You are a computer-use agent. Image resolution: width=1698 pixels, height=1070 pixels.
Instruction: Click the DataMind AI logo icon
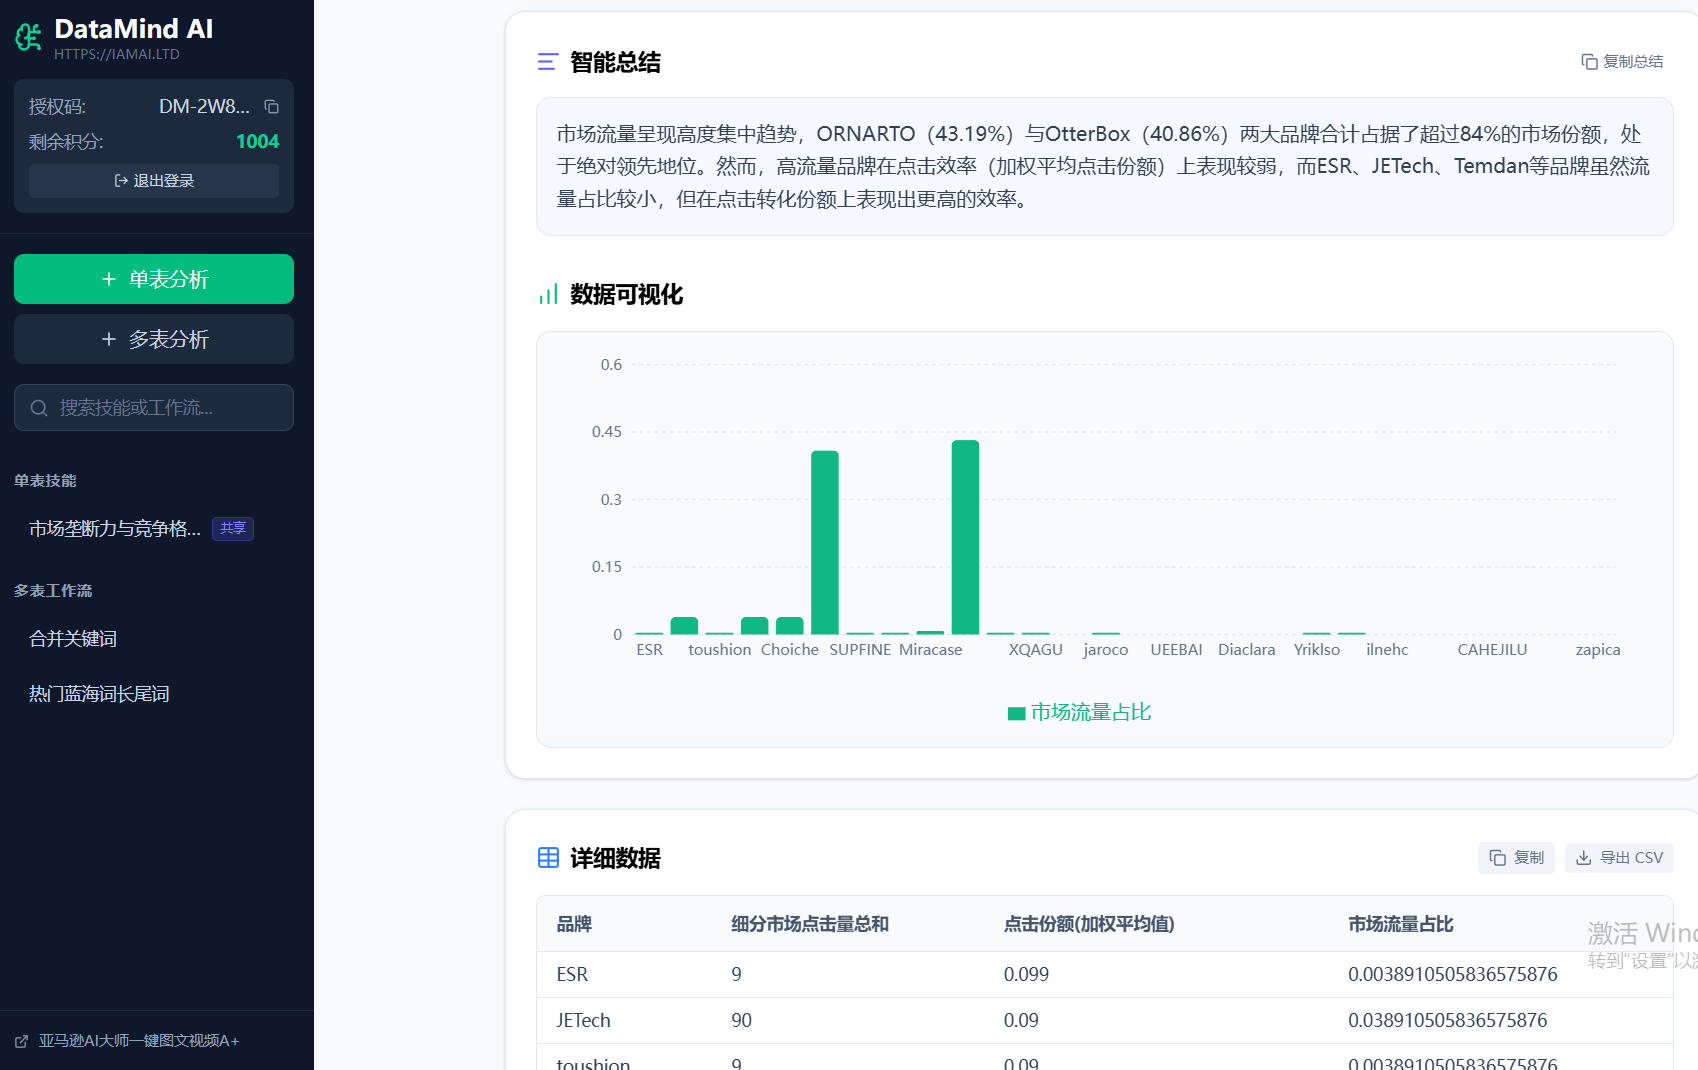[x=28, y=37]
